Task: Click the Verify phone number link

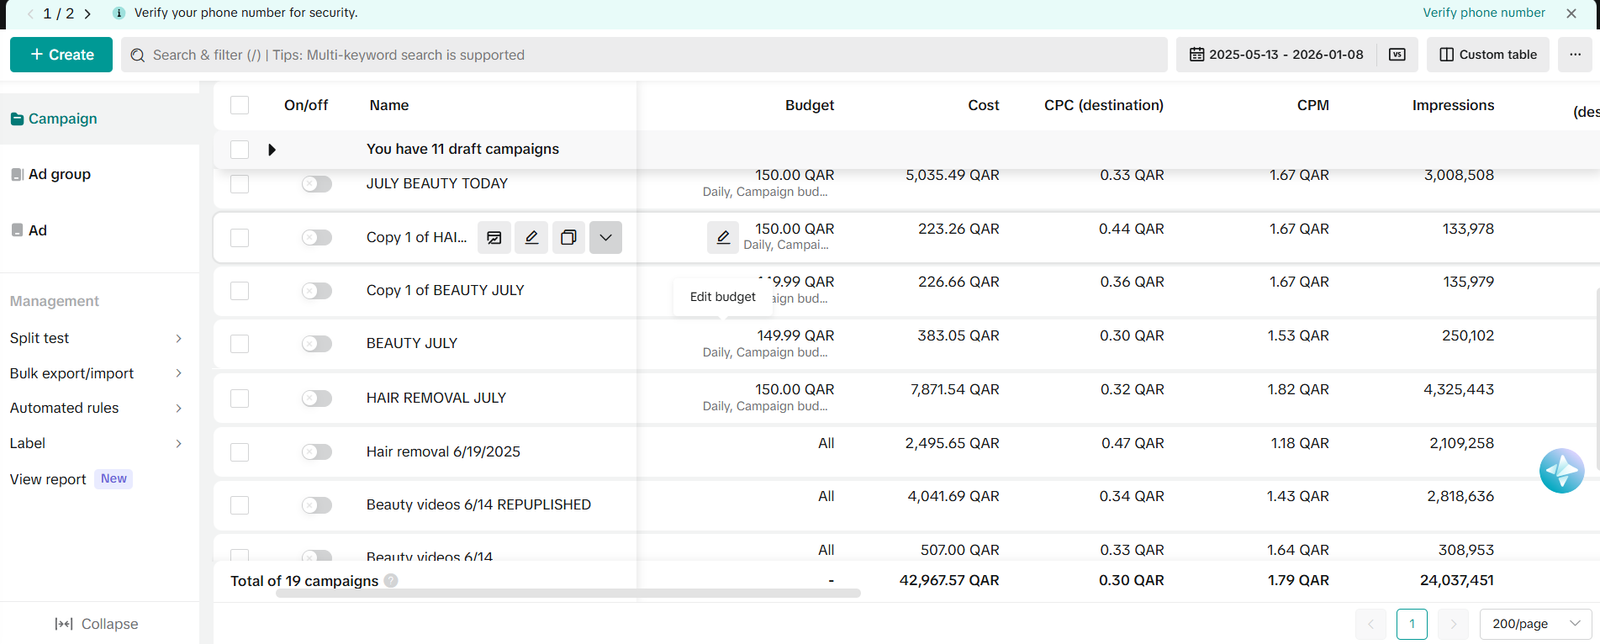Action: point(1483,13)
